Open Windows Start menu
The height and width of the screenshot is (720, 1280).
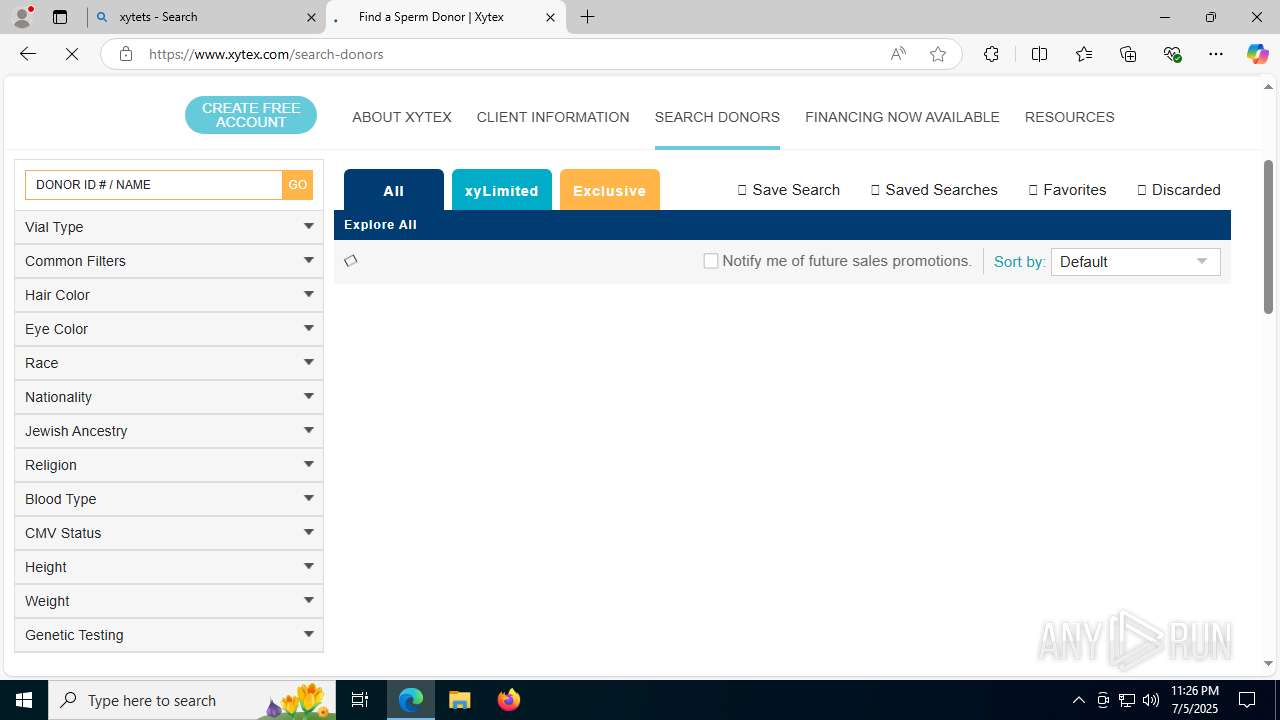pyautogui.click(x=24, y=700)
